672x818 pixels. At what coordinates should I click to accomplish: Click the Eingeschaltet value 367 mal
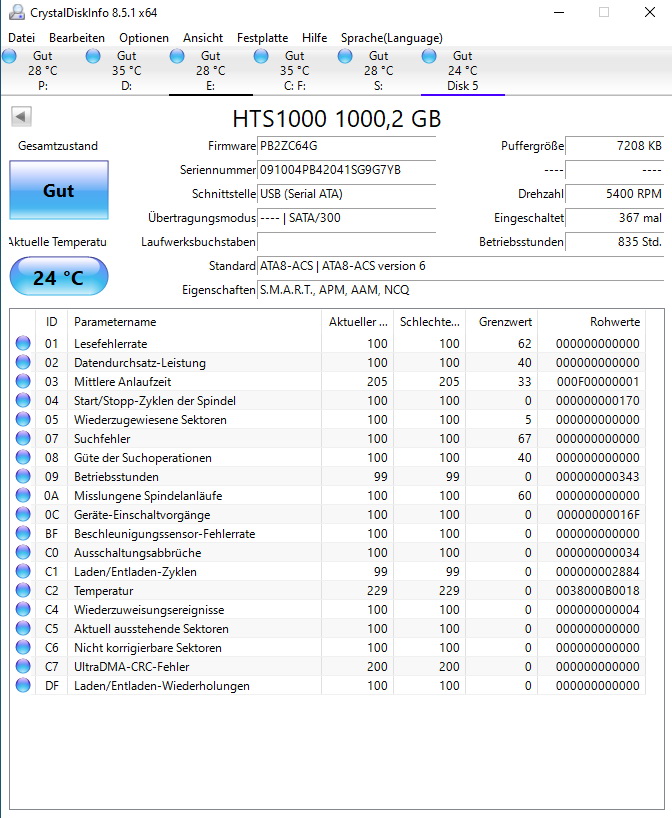tap(615, 218)
